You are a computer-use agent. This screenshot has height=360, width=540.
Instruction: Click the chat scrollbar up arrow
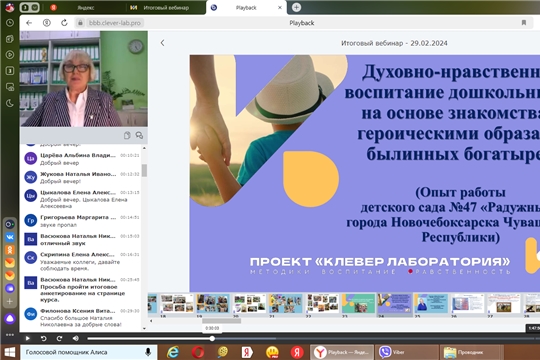(x=144, y=148)
